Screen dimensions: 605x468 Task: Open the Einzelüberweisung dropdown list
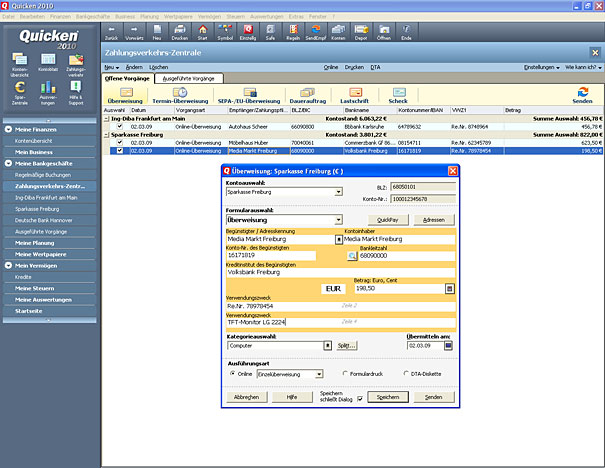(x=319, y=373)
